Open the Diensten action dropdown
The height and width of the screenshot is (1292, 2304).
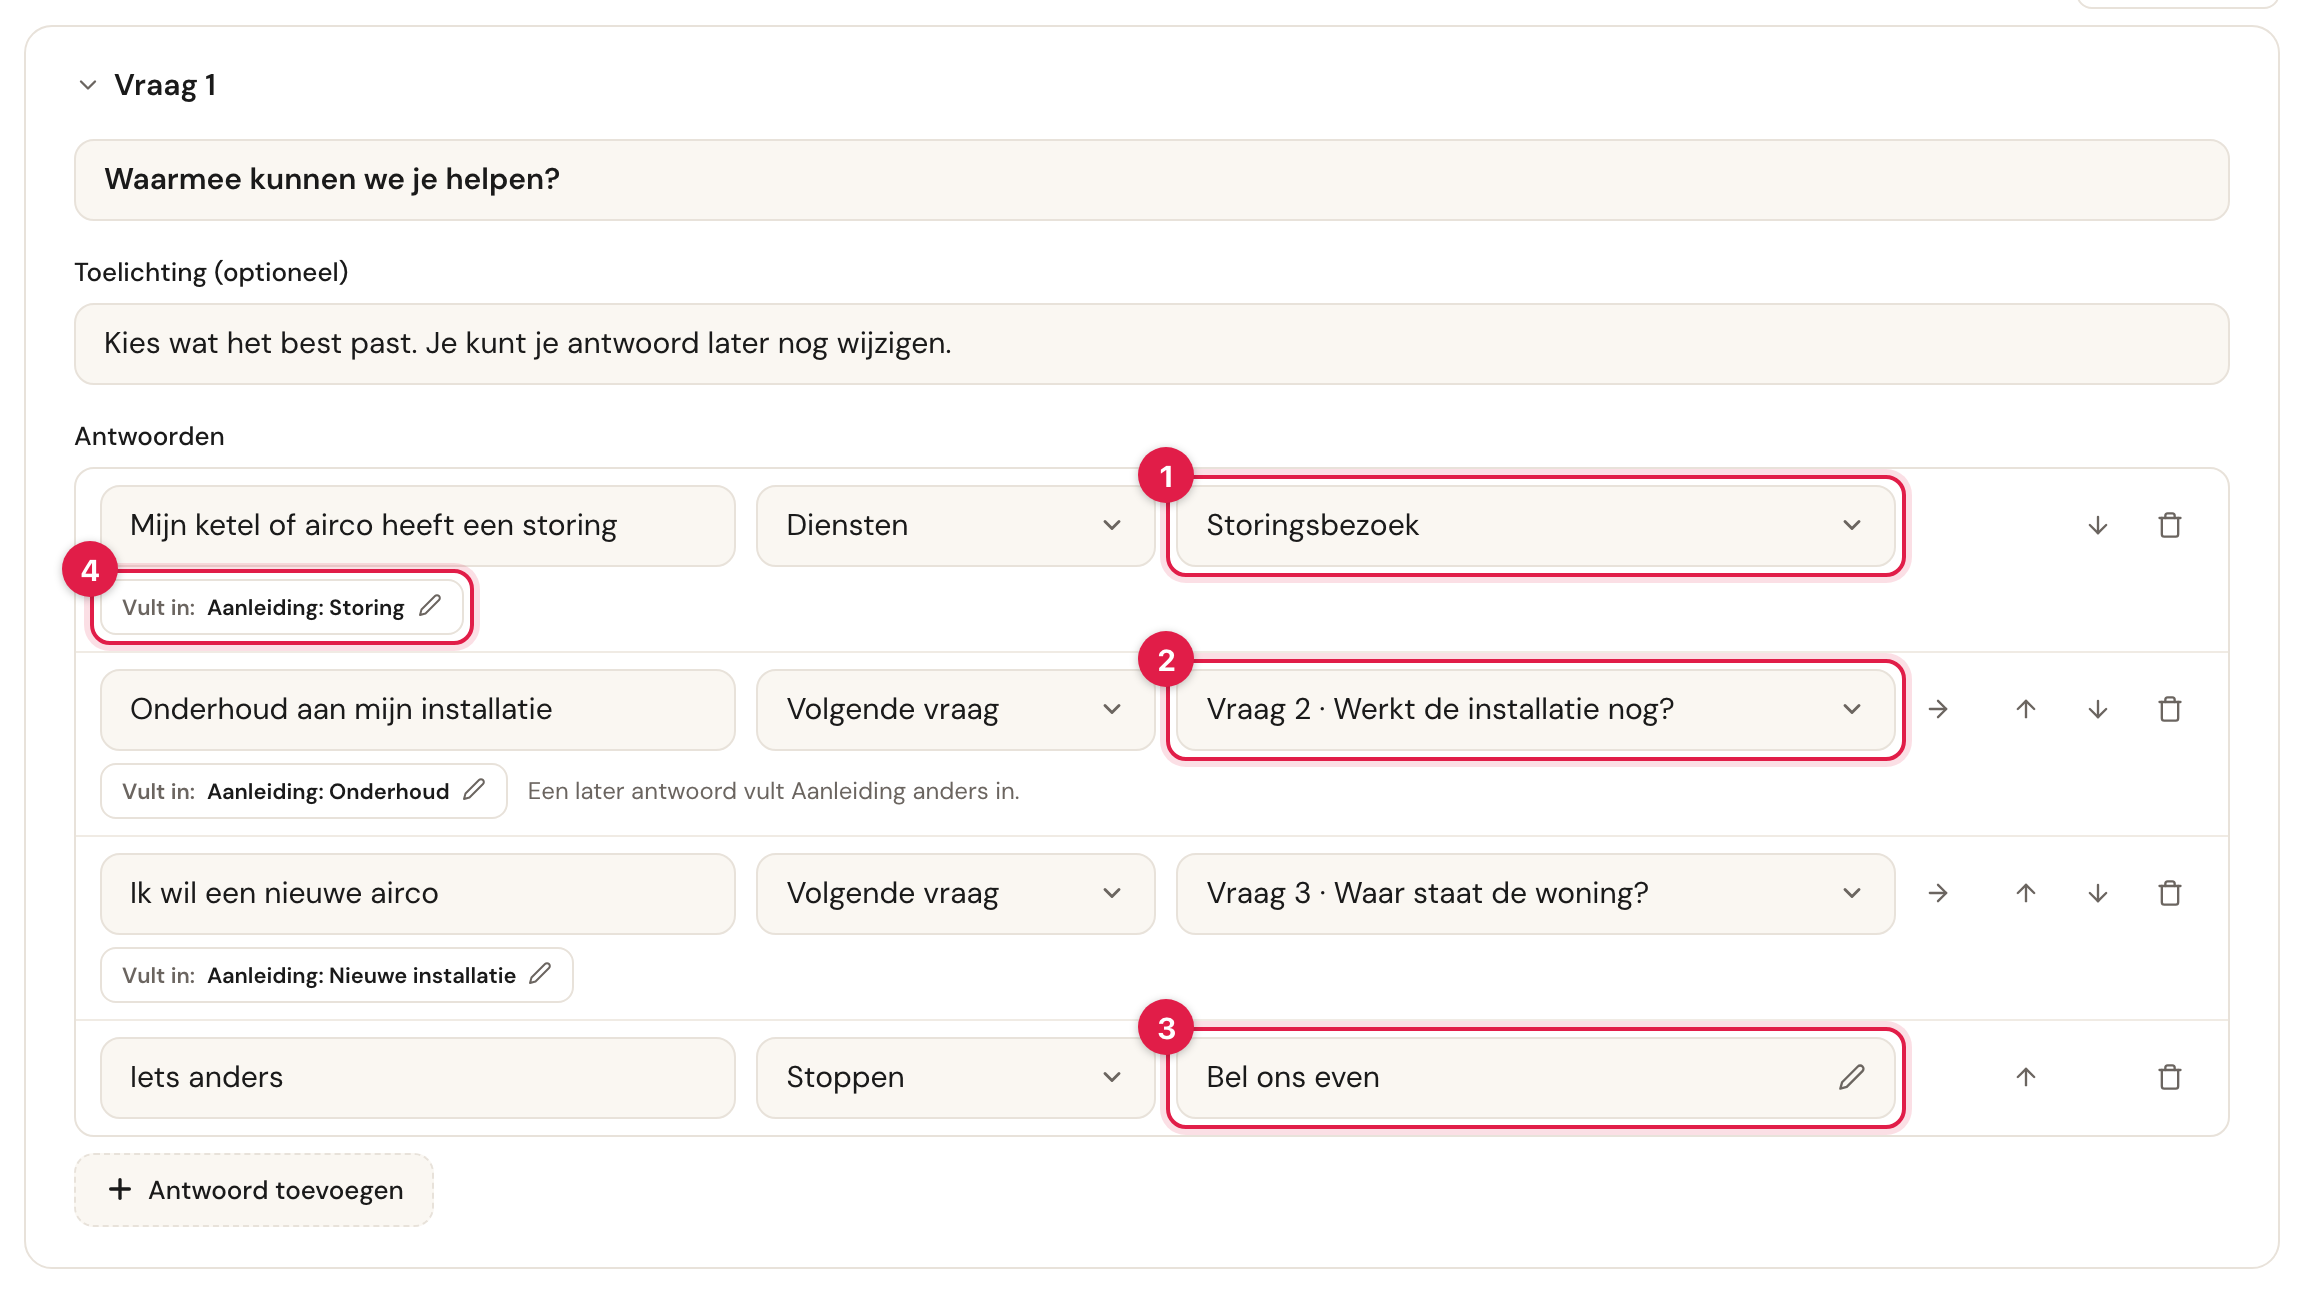955,525
